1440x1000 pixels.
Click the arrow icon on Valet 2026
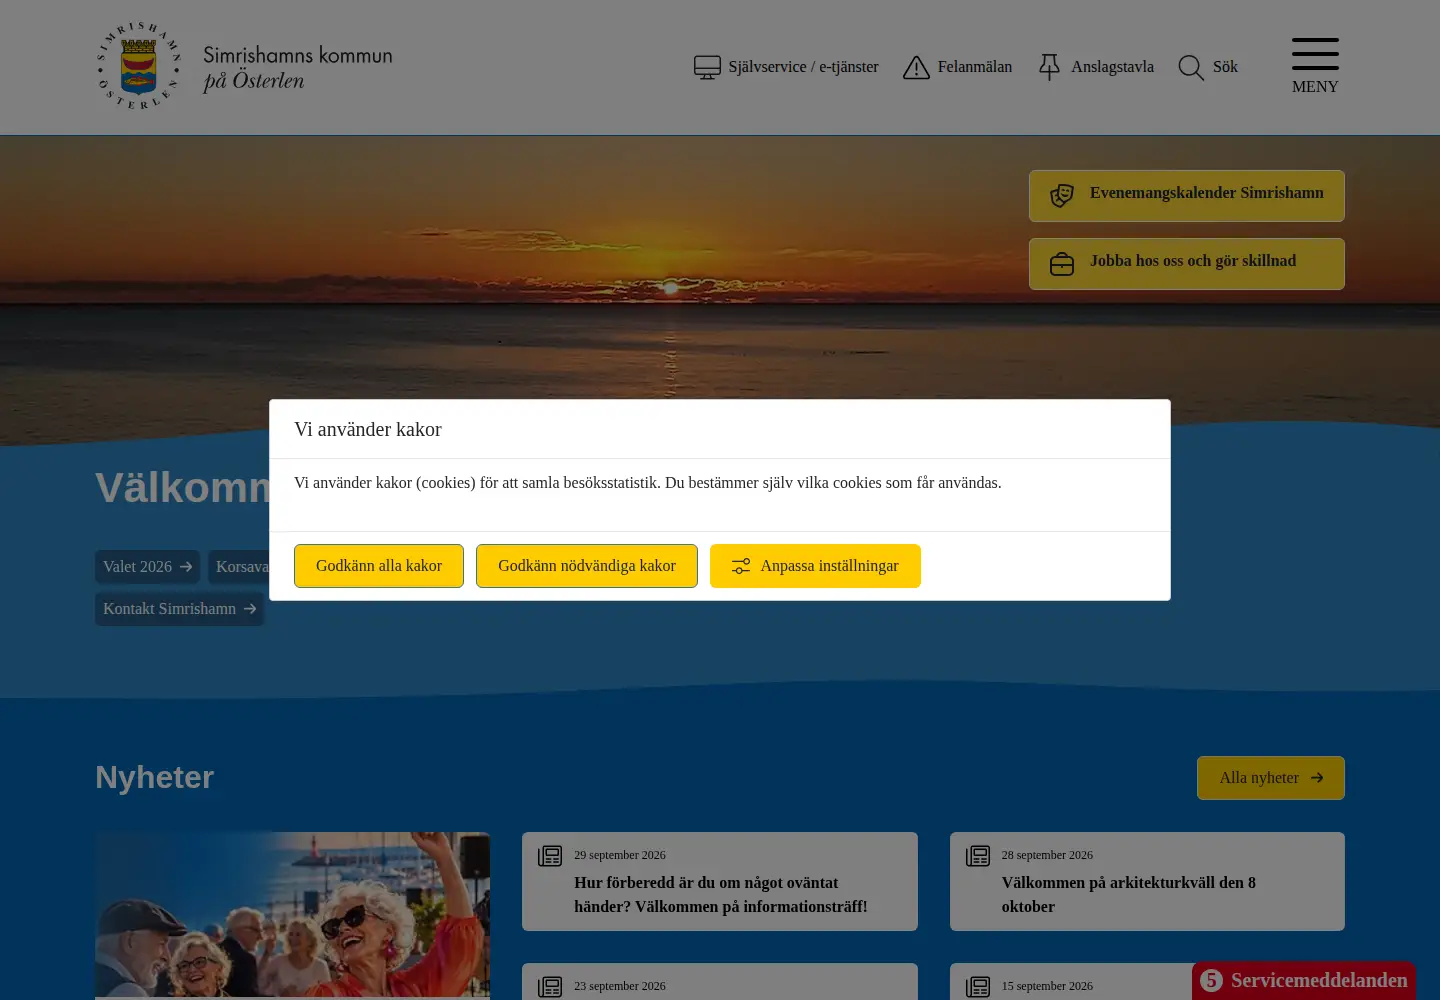coord(186,567)
